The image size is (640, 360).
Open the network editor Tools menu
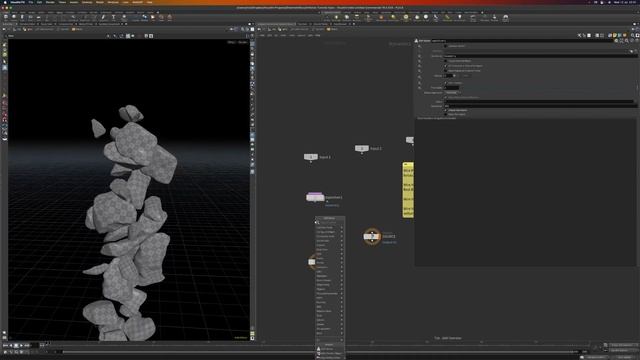[292, 36]
